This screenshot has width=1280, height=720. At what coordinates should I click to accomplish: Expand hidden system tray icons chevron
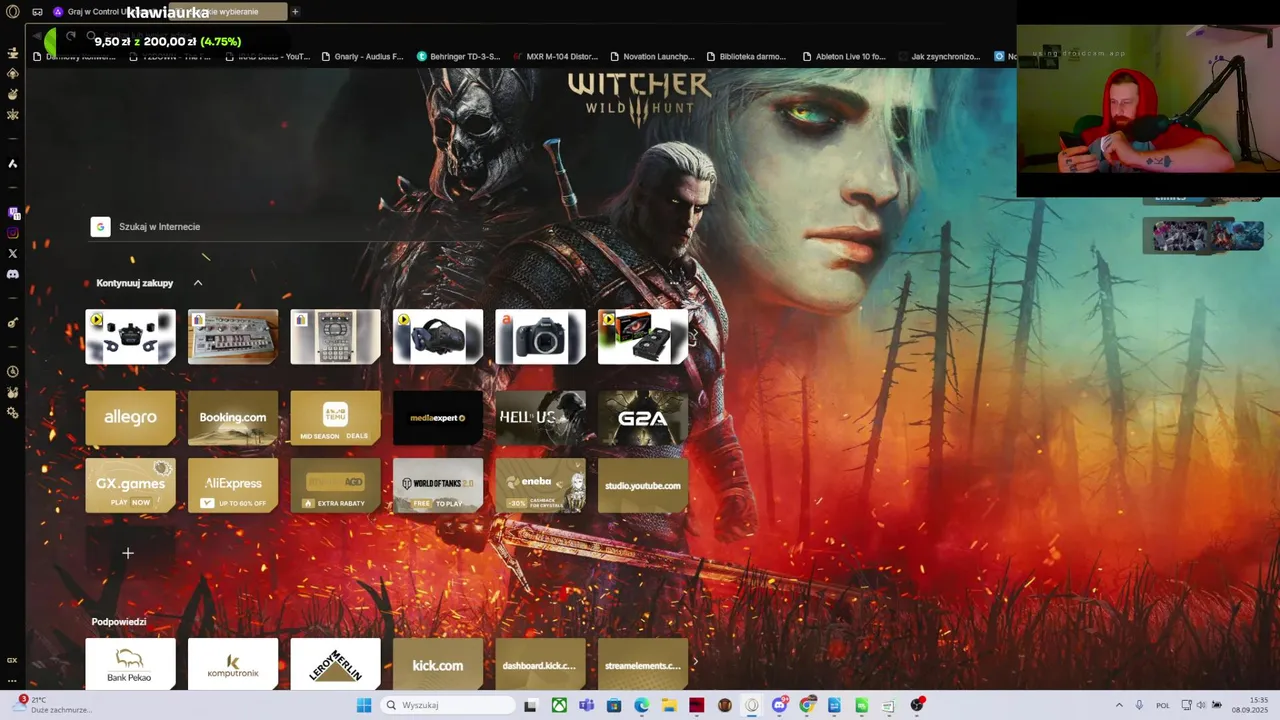pyautogui.click(x=1119, y=705)
